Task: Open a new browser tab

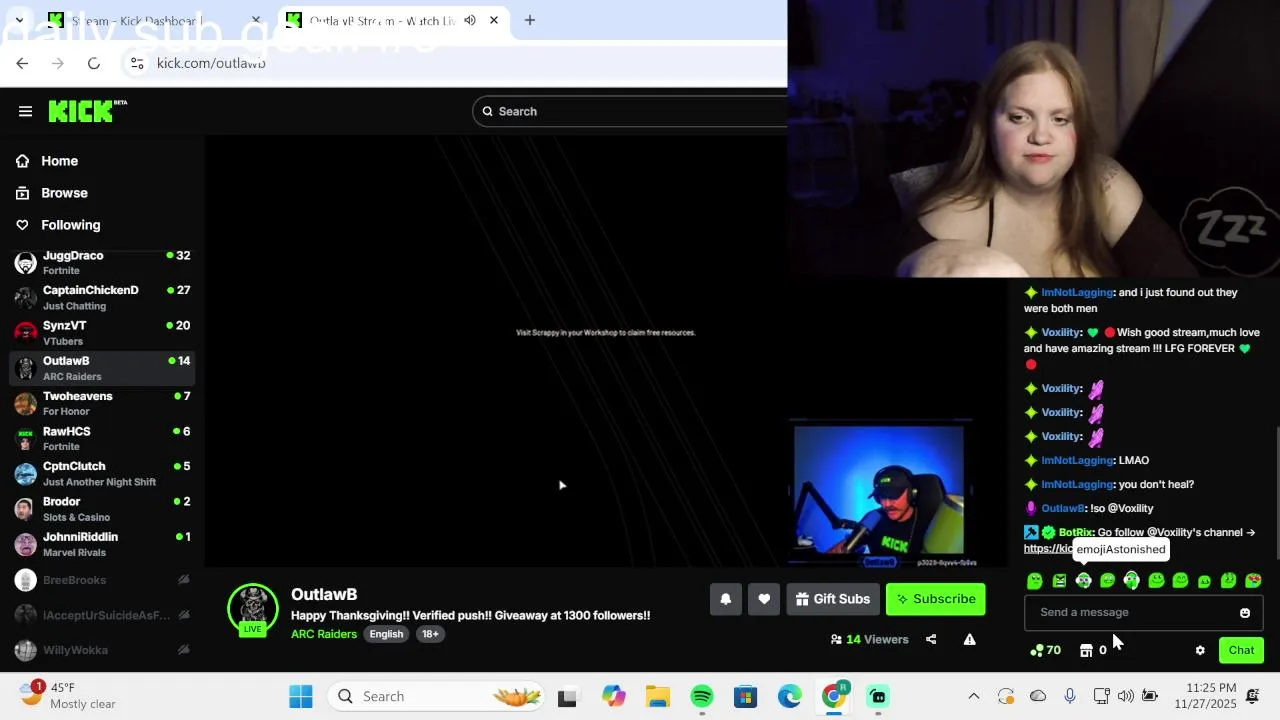Action: tap(530, 20)
